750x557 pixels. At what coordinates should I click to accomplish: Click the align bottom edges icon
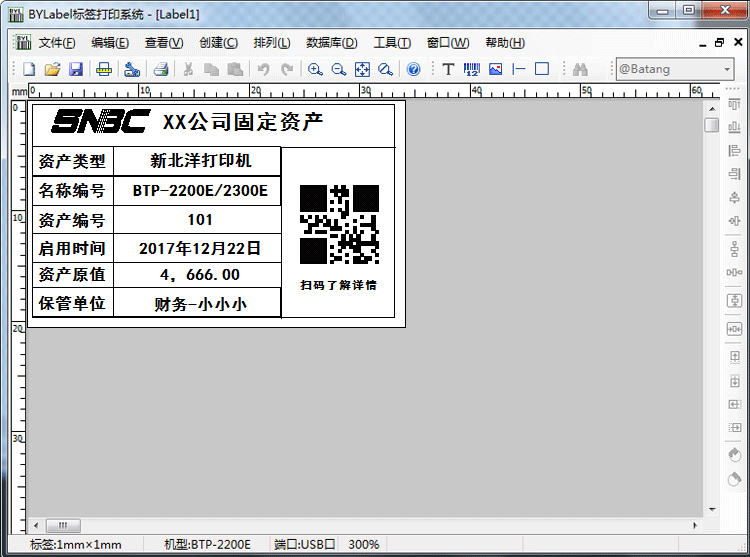[x=734, y=127]
